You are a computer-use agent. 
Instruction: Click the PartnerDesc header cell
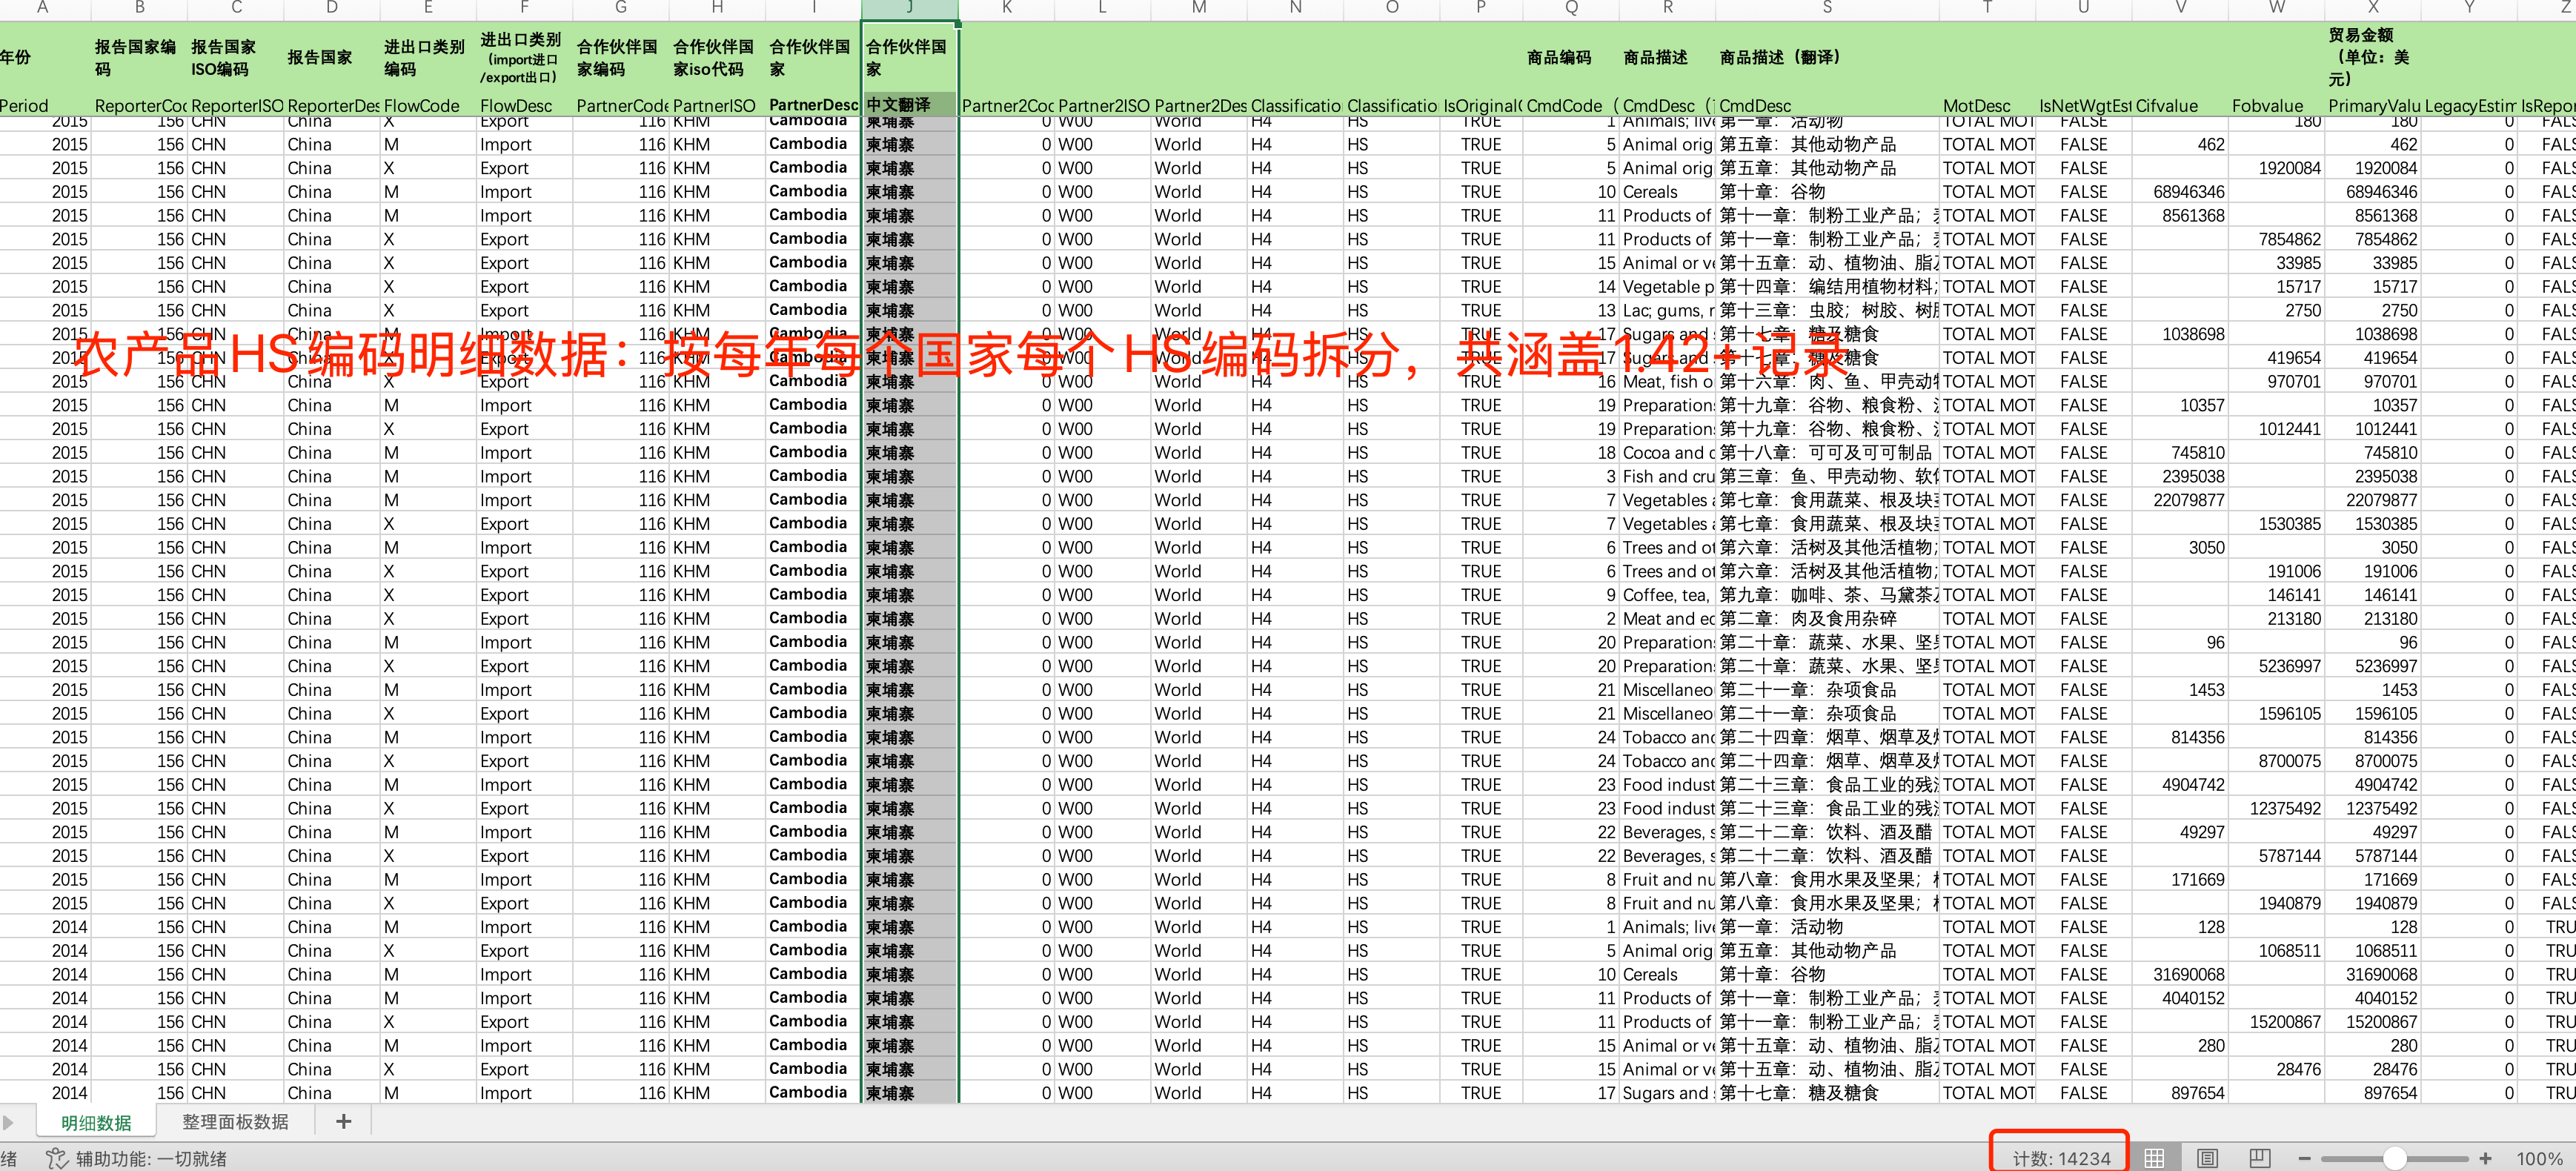pyautogui.click(x=812, y=105)
